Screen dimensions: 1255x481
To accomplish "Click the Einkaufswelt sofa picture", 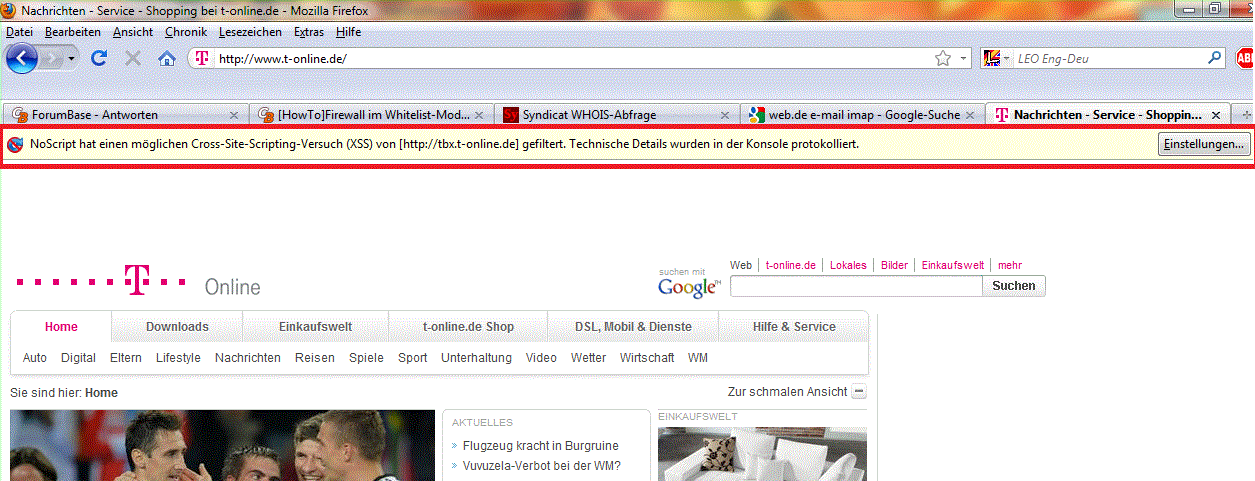I will tap(762, 454).
